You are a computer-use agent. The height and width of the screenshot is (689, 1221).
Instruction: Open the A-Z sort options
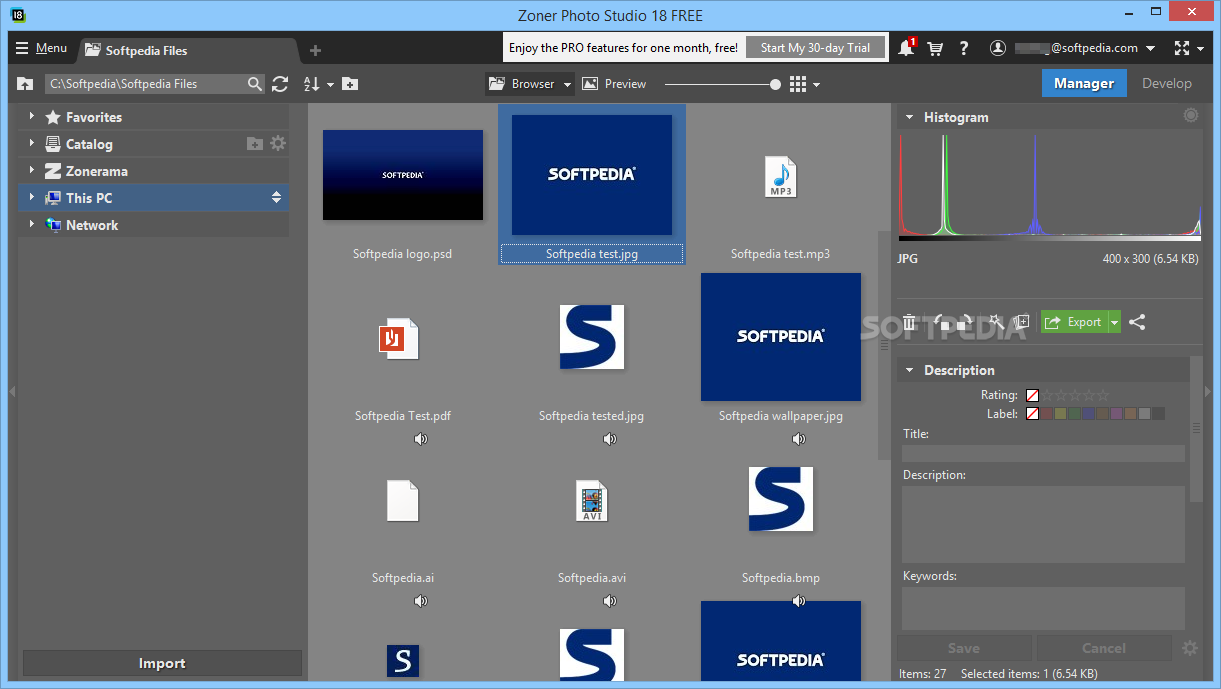coord(317,84)
